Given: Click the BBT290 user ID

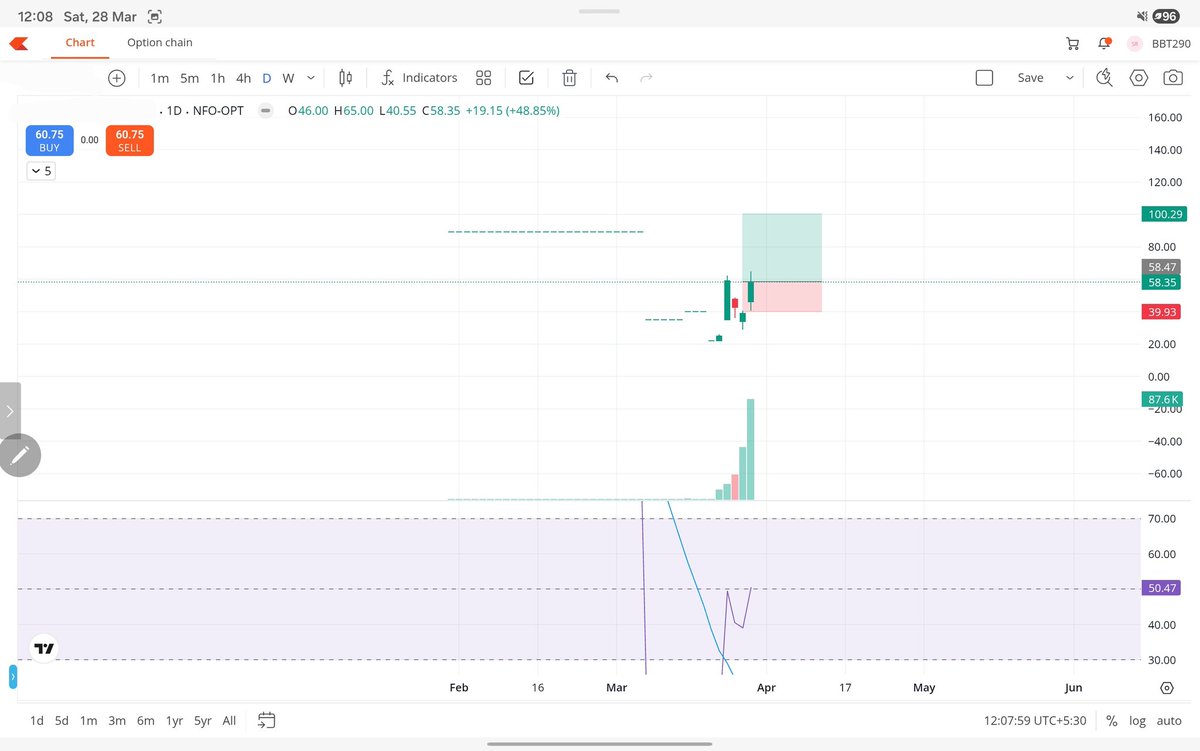Looking at the screenshot, I should pyautogui.click(x=1171, y=43).
